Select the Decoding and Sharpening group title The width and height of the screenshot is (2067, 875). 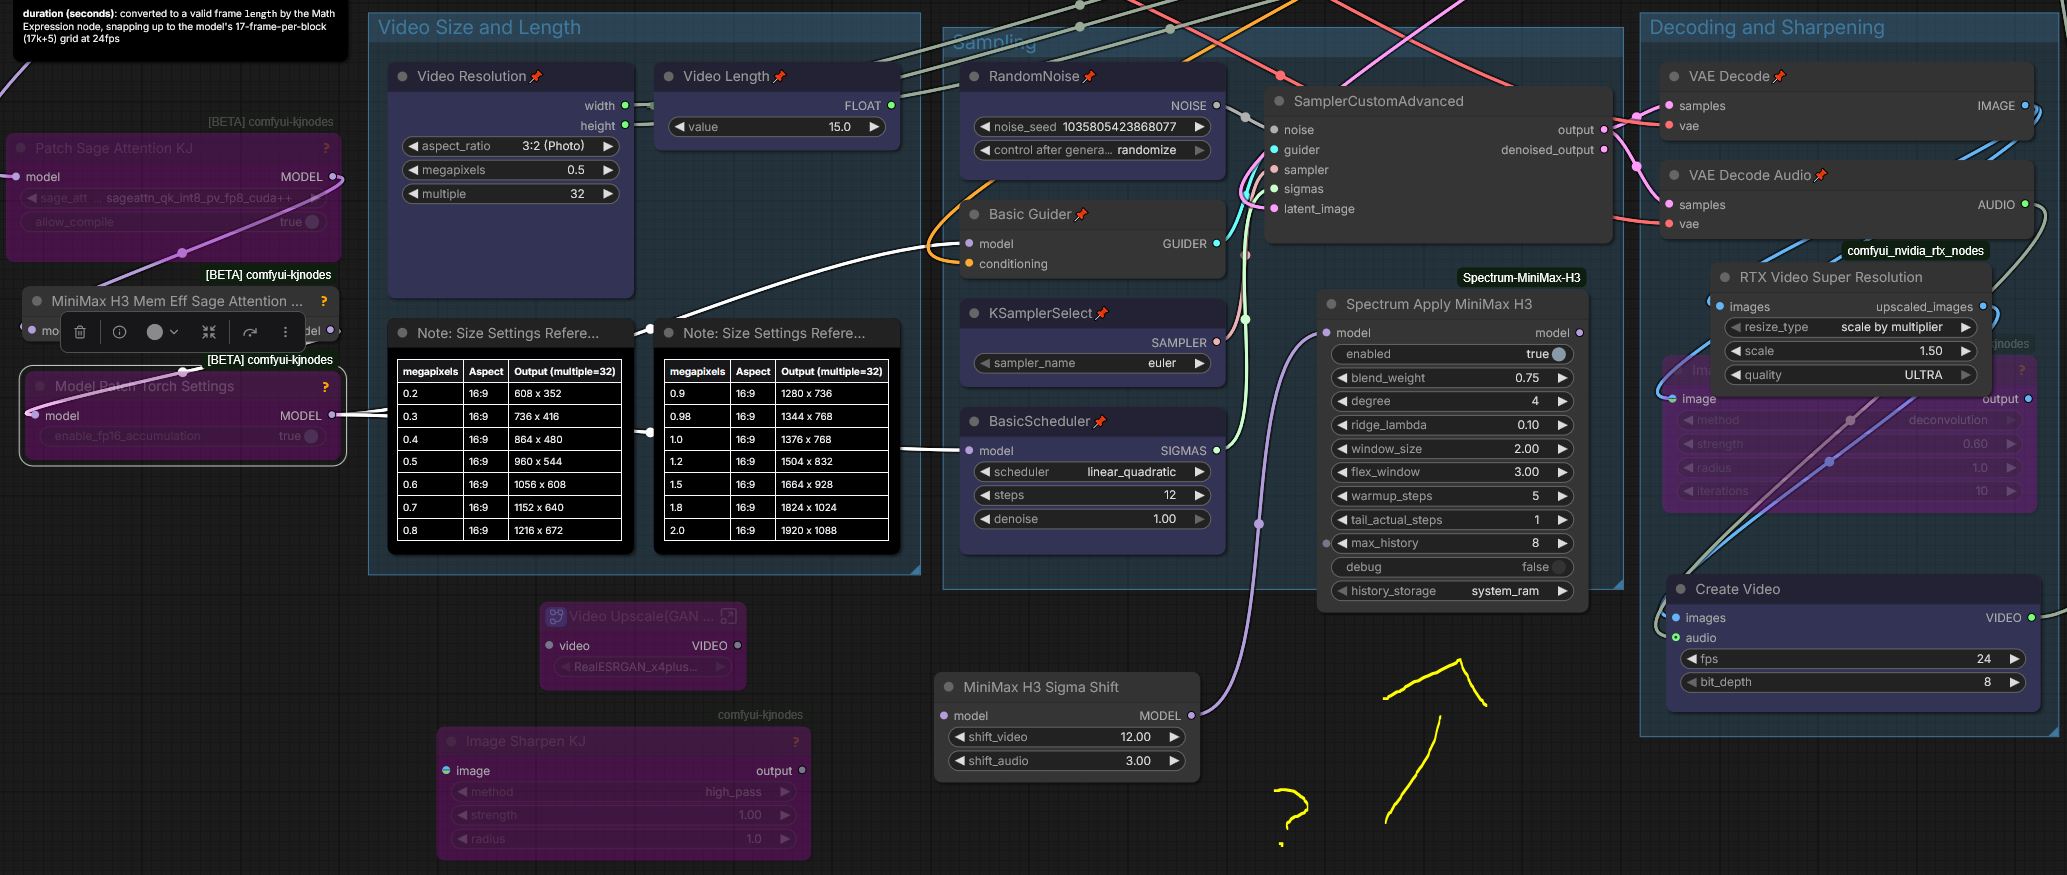1766,28
